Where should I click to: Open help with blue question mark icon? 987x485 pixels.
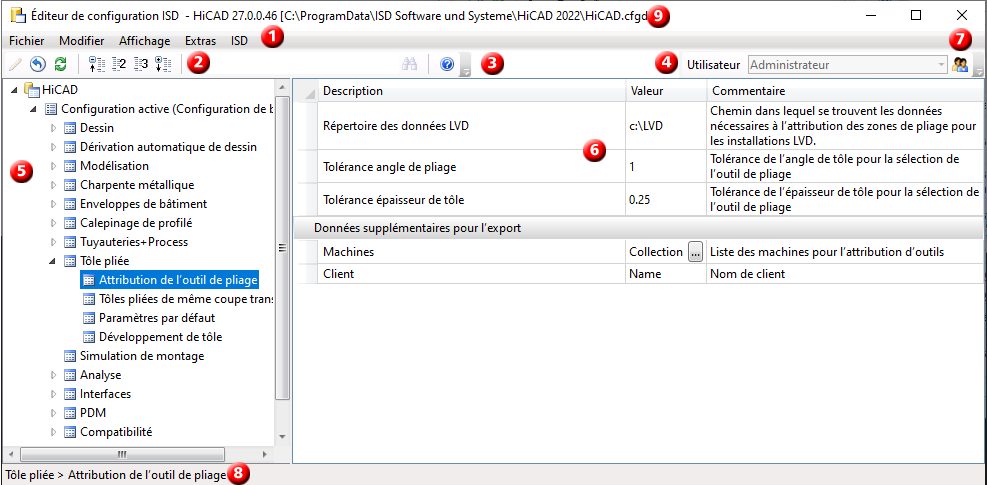tap(447, 64)
